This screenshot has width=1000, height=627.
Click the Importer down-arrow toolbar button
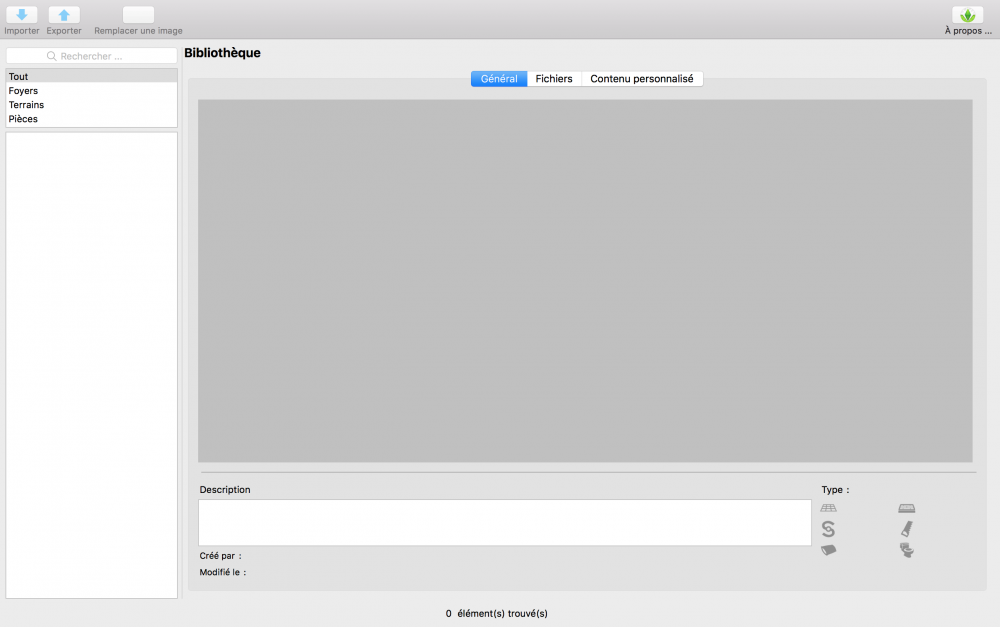coord(22,15)
